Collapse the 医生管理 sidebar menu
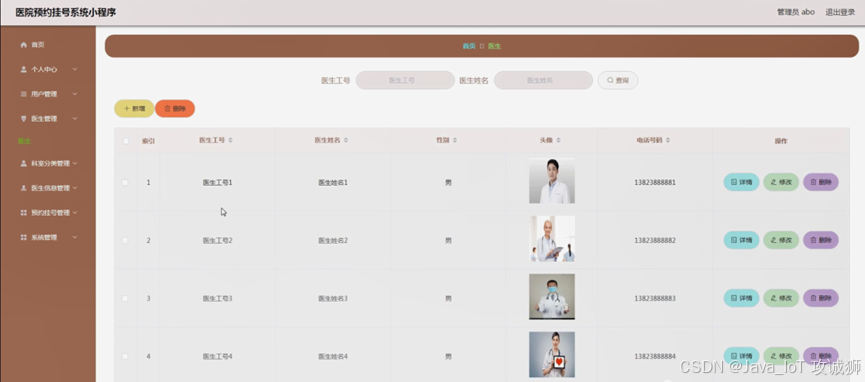Viewport: 865px width, 382px height. [x=48, y=119]
